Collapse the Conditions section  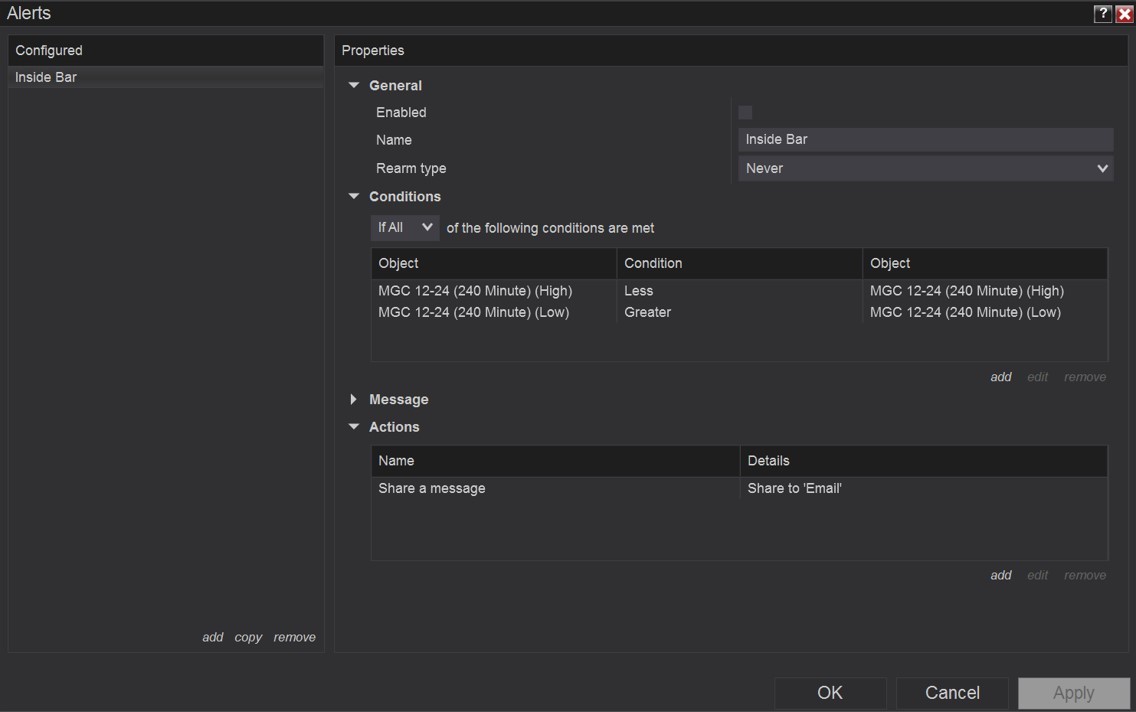[354, 197]
